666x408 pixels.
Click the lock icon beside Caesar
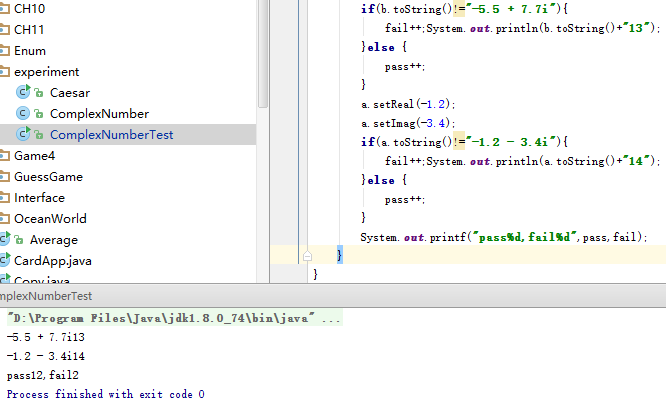(39, 93)
